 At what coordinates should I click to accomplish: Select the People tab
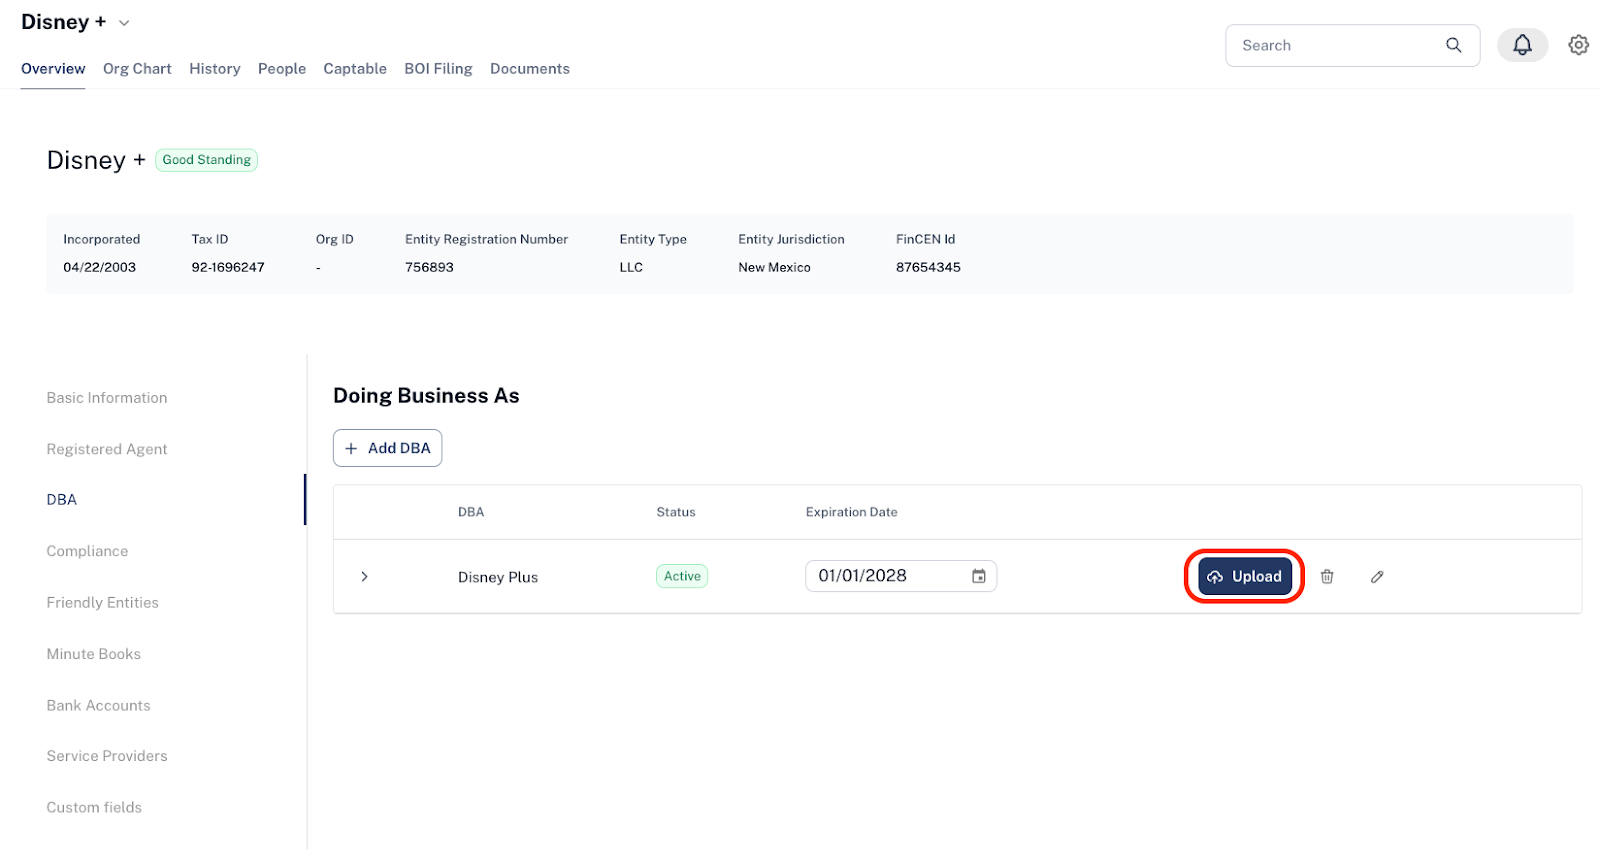(282, 69)
